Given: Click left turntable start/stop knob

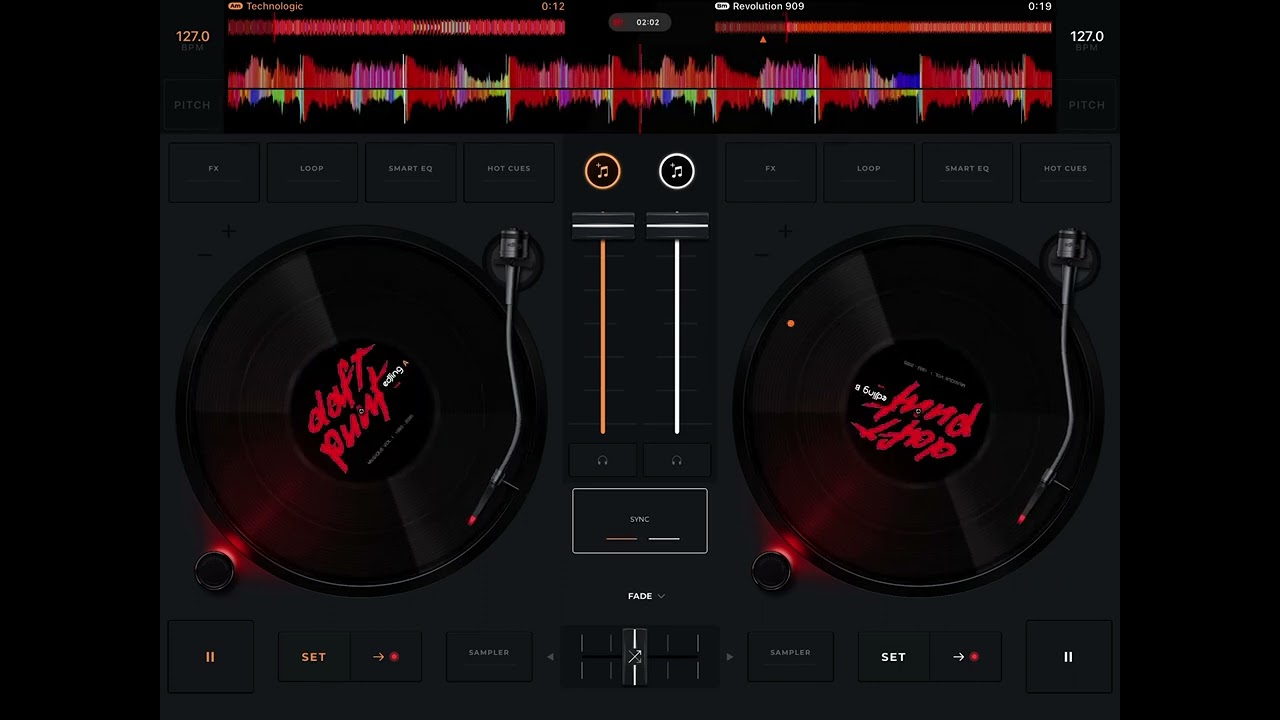Looking at the screenshot, I should coord(214,570).
